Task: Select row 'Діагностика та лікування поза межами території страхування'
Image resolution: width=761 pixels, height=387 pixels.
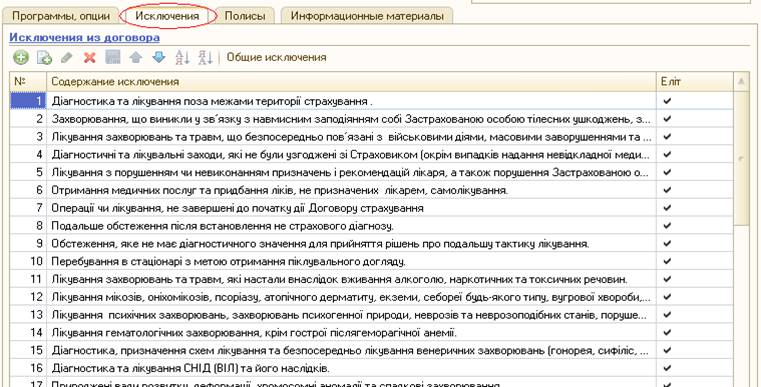Action: click(372, 101)
